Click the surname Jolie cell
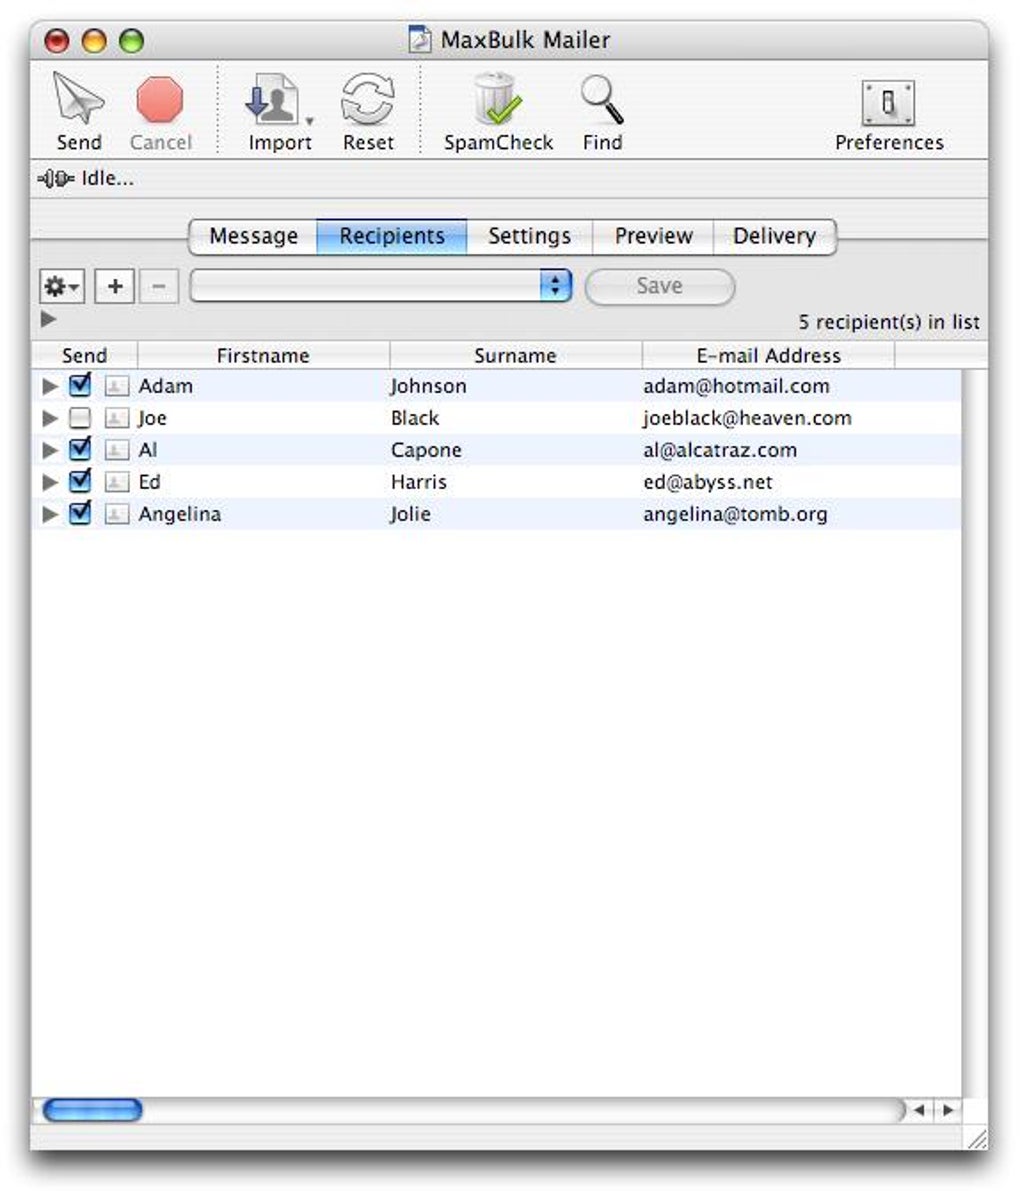 coord(410,514)
